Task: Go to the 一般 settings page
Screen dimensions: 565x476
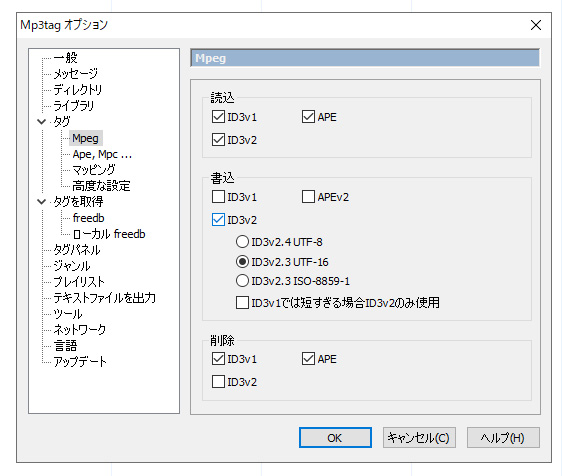Action: (x=65, y=58)
